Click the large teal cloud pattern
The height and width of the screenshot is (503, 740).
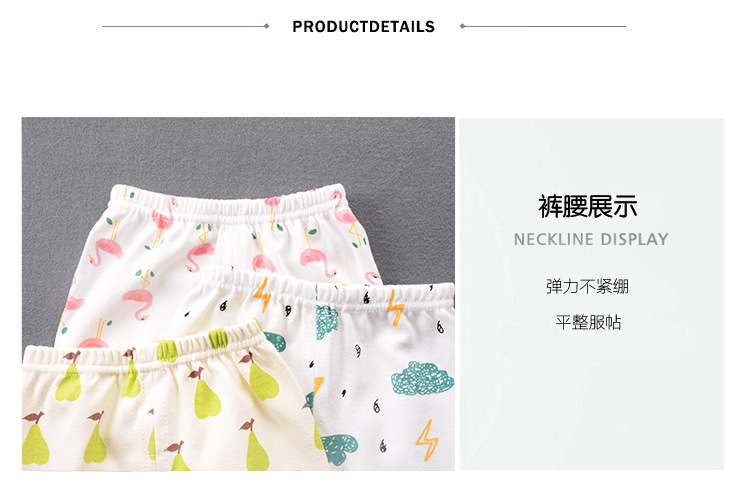(422, 378)
